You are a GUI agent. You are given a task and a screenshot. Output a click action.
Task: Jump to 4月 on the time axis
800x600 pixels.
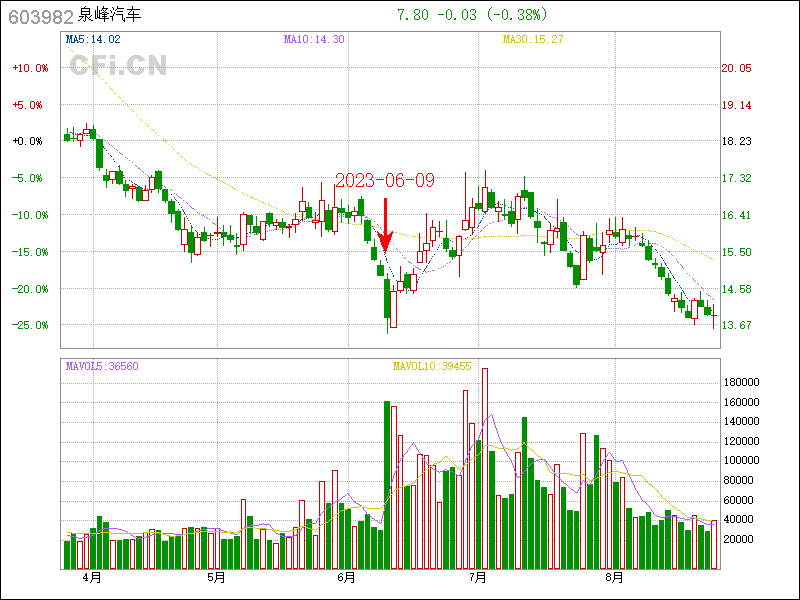(x=92, y=578)
